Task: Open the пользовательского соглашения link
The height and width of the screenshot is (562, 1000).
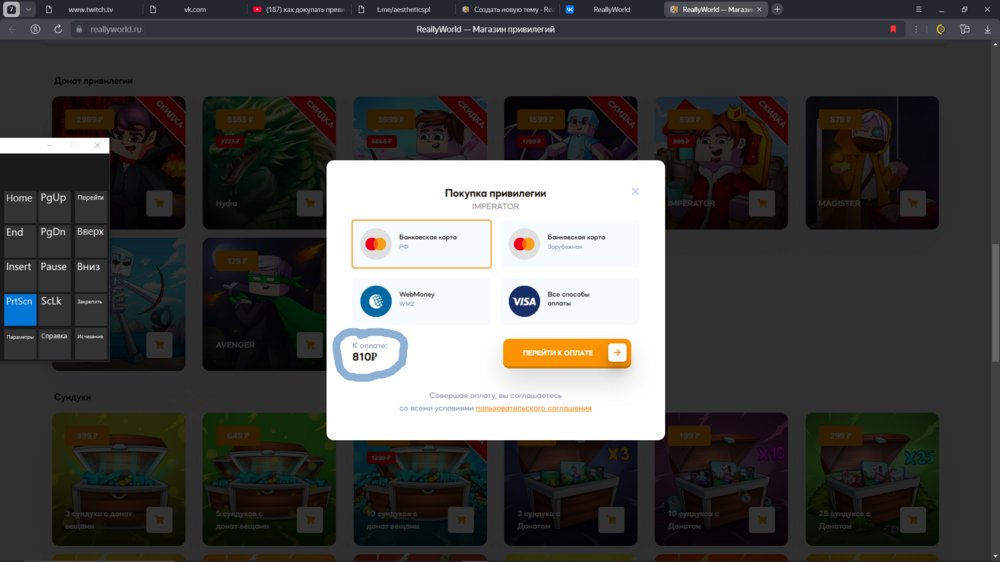Action: (x=533, y=408)
